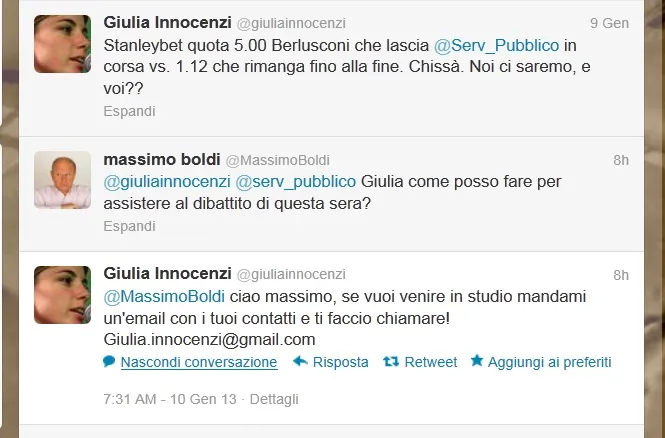Click the massimo boldi display name
The image size is (665, 438).
coord(162,160)
